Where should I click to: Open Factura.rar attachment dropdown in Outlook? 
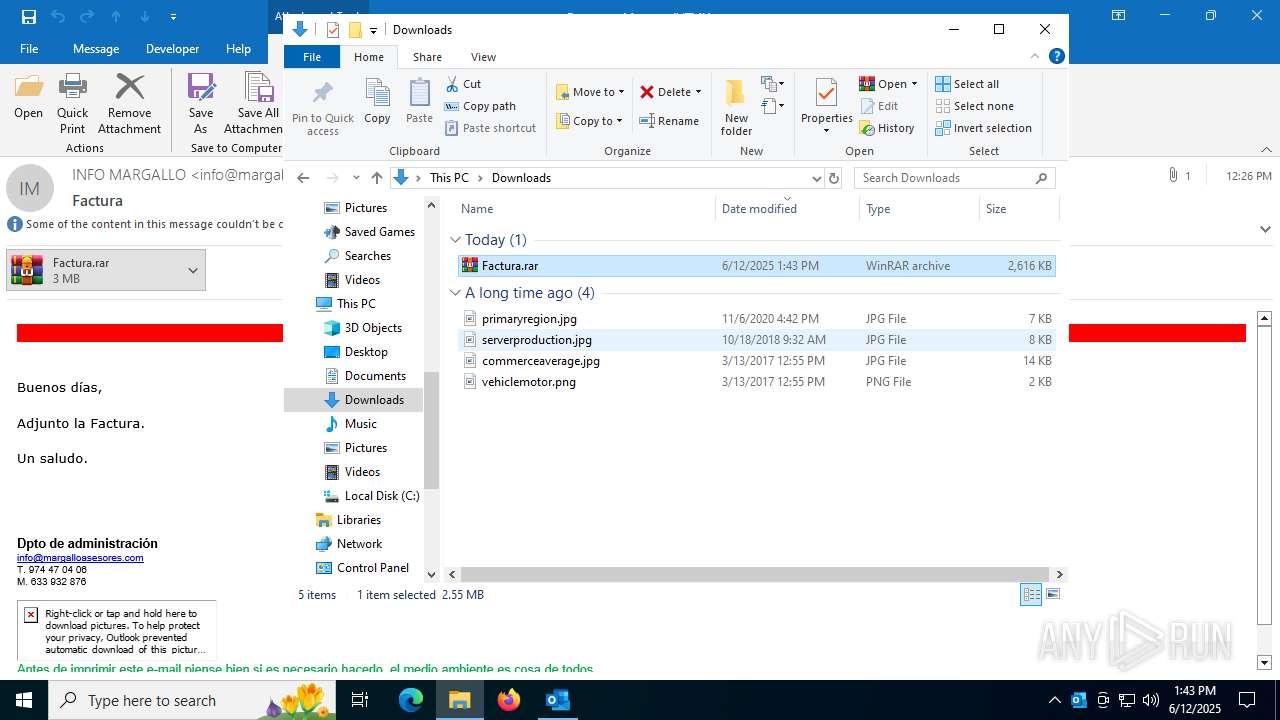point(193,271)
